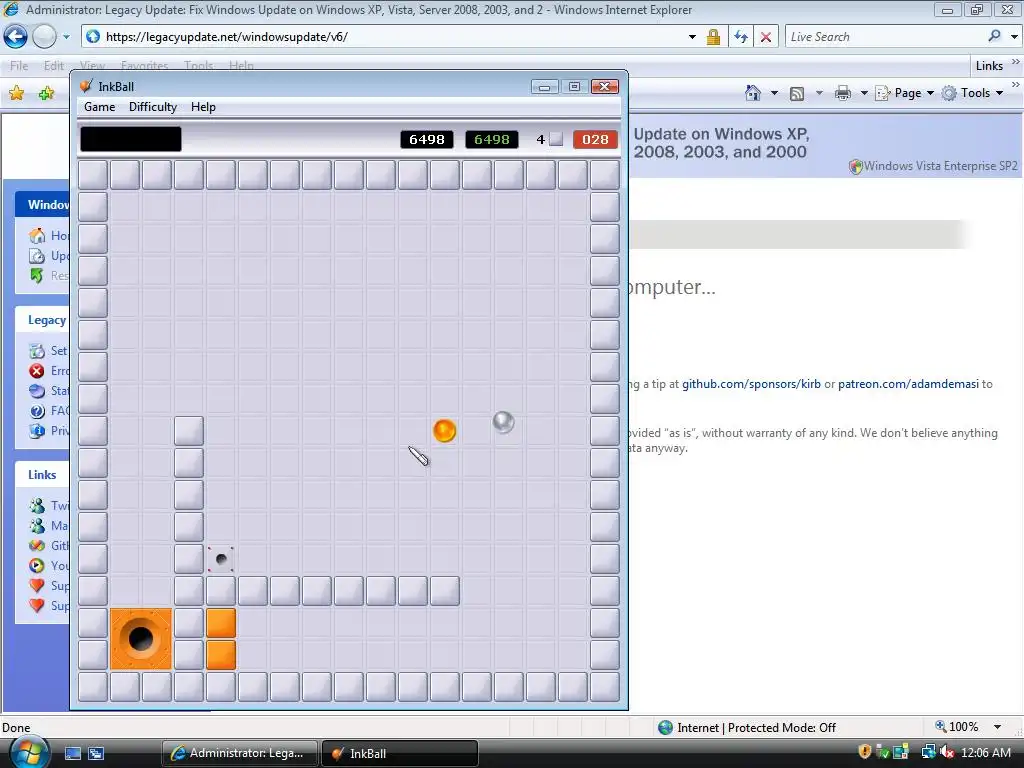
Task: Open the patreon.com/adamdemasi link
Action: coord(908,384)
